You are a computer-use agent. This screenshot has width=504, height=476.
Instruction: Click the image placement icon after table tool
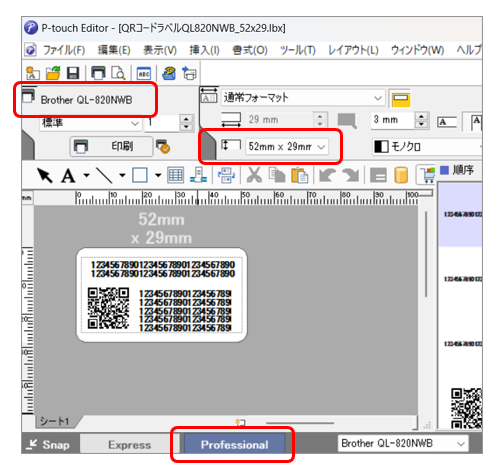point(198,175)
